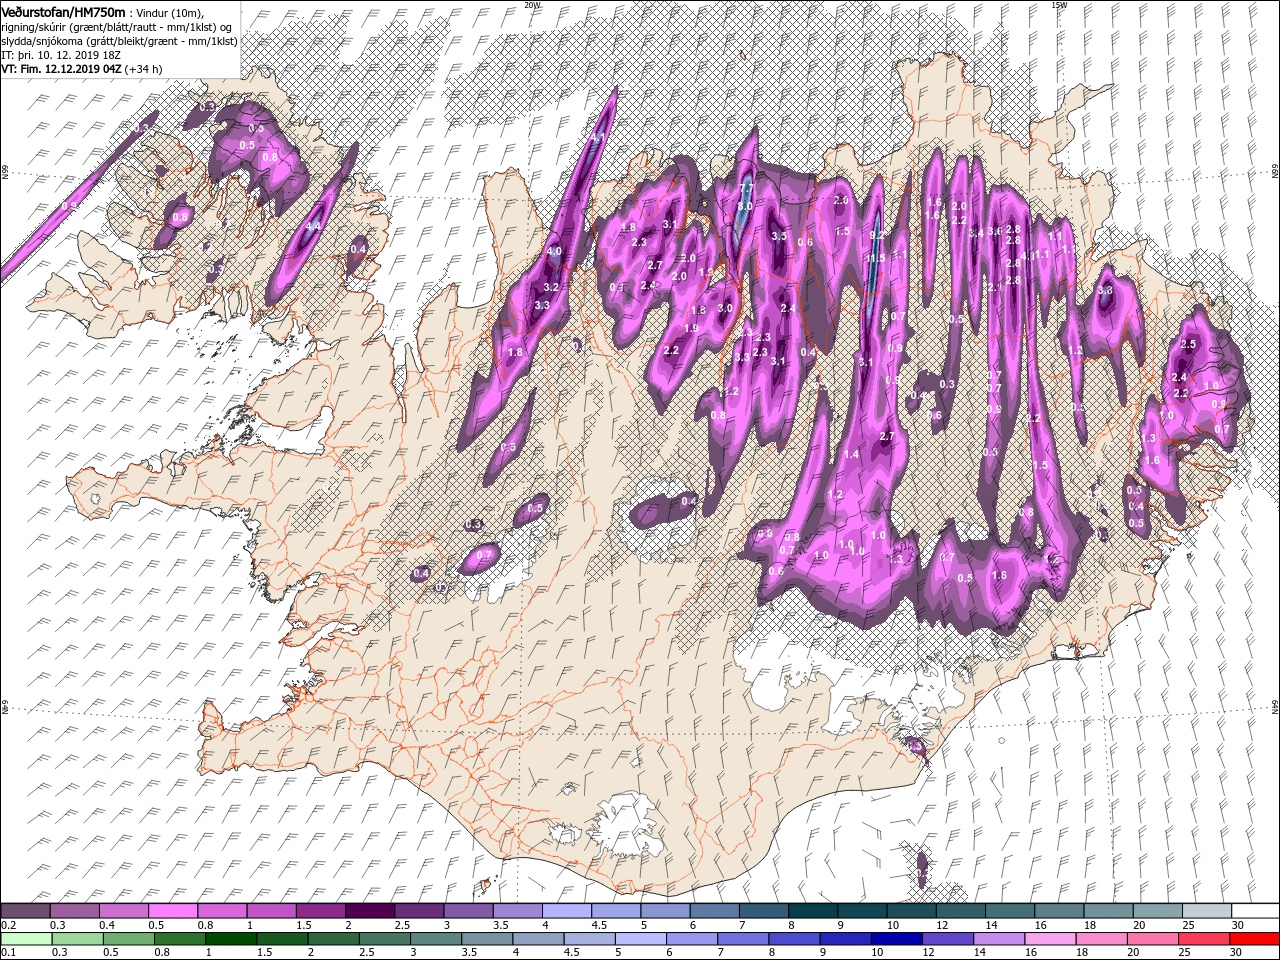Select the dark blue rain swatch between 10 and 12
Viewport: 1280px width, 960px height.
tap(895, 938)
